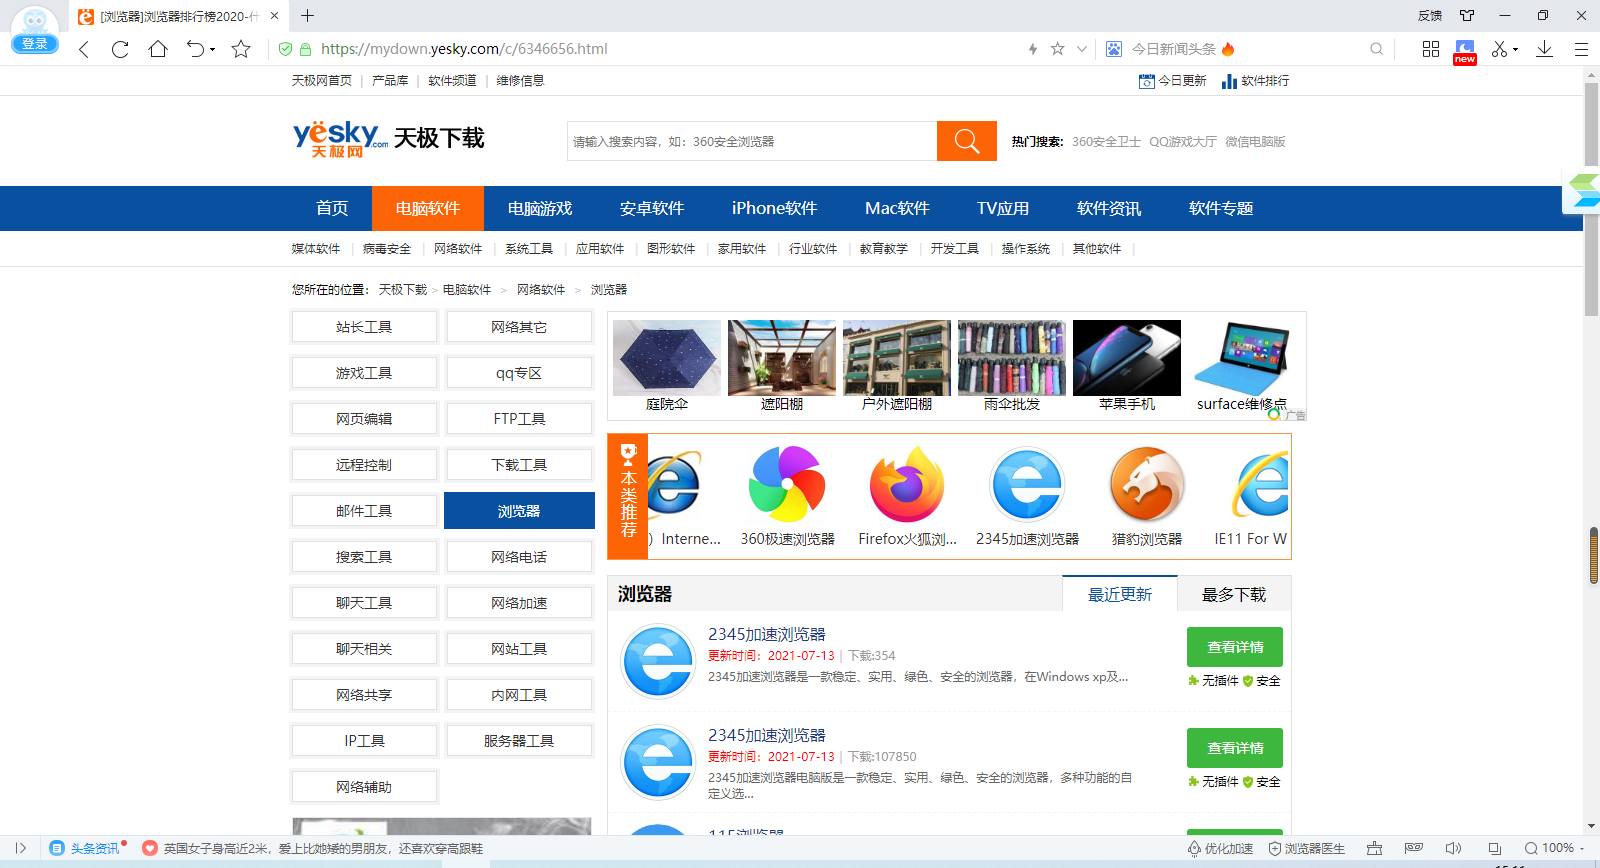The image size is (1600, 868).
Task: Expand the screenshot tool dropdown arrow
Action: [1515, 50]
